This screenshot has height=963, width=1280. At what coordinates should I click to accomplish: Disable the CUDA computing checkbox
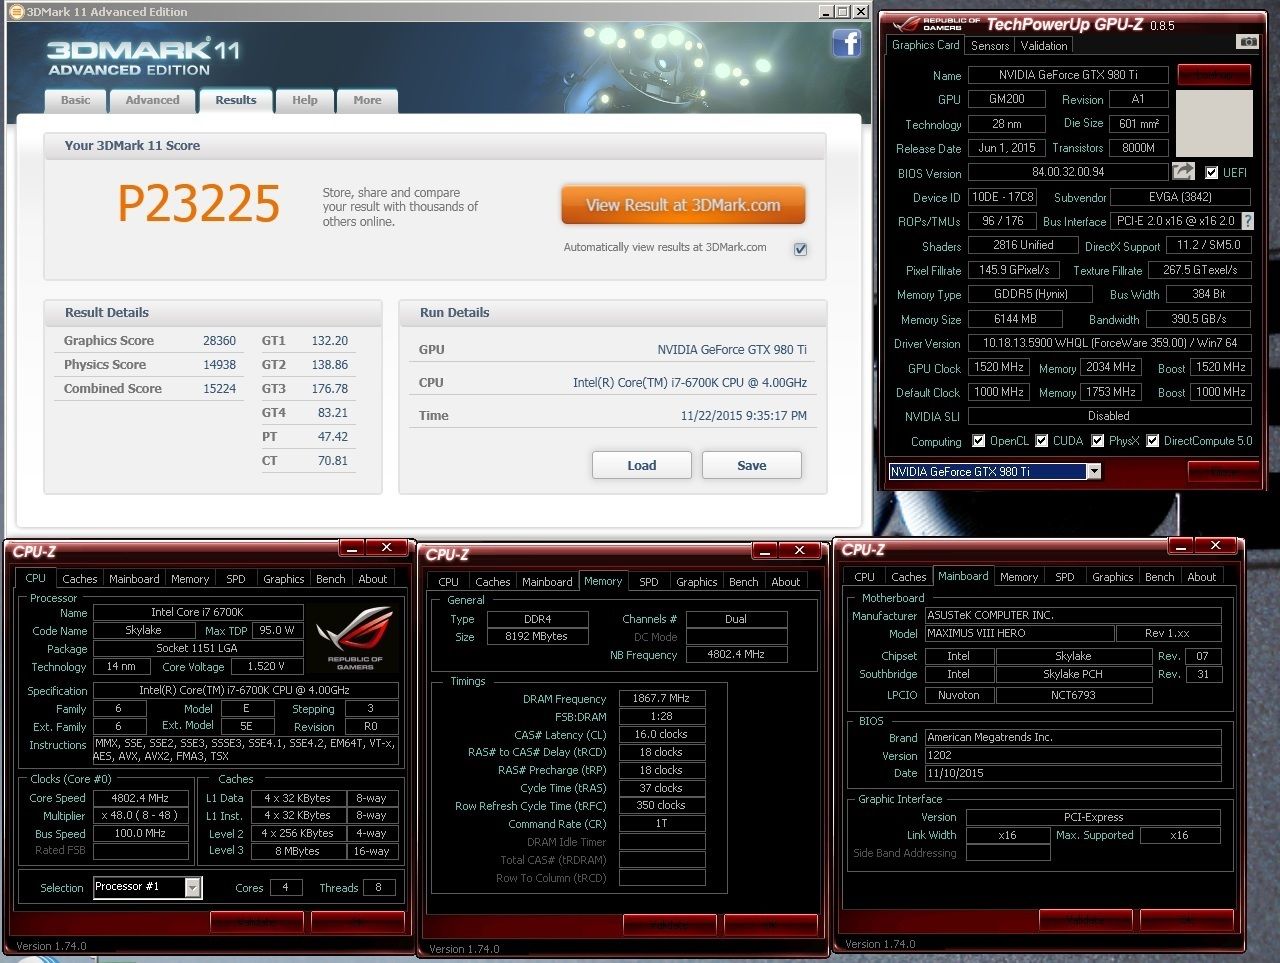click(x=1043, y=440)
